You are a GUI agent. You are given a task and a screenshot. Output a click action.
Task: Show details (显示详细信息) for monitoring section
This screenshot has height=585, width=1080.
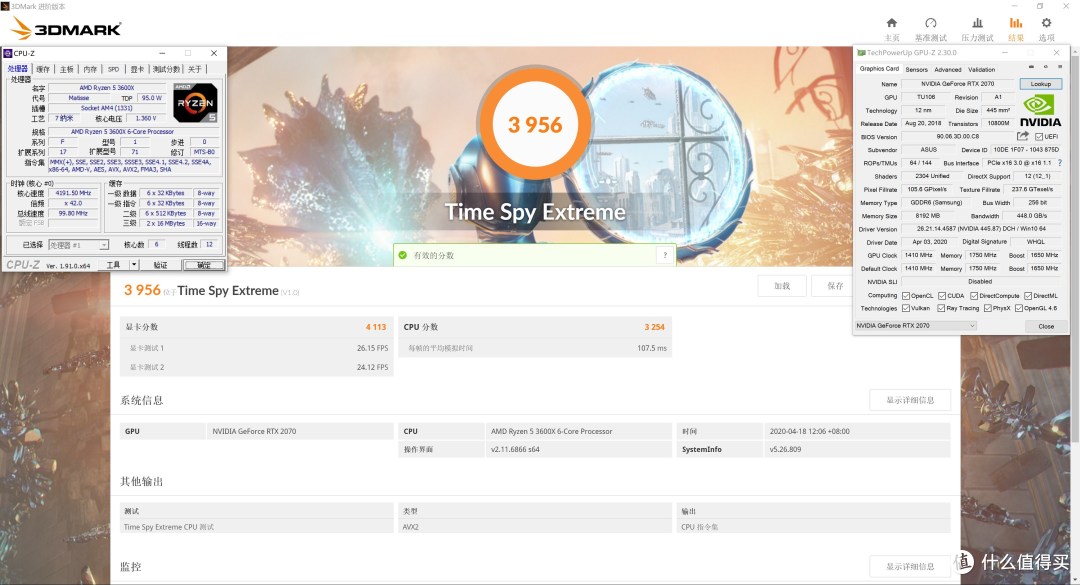[x=910, y=566]
